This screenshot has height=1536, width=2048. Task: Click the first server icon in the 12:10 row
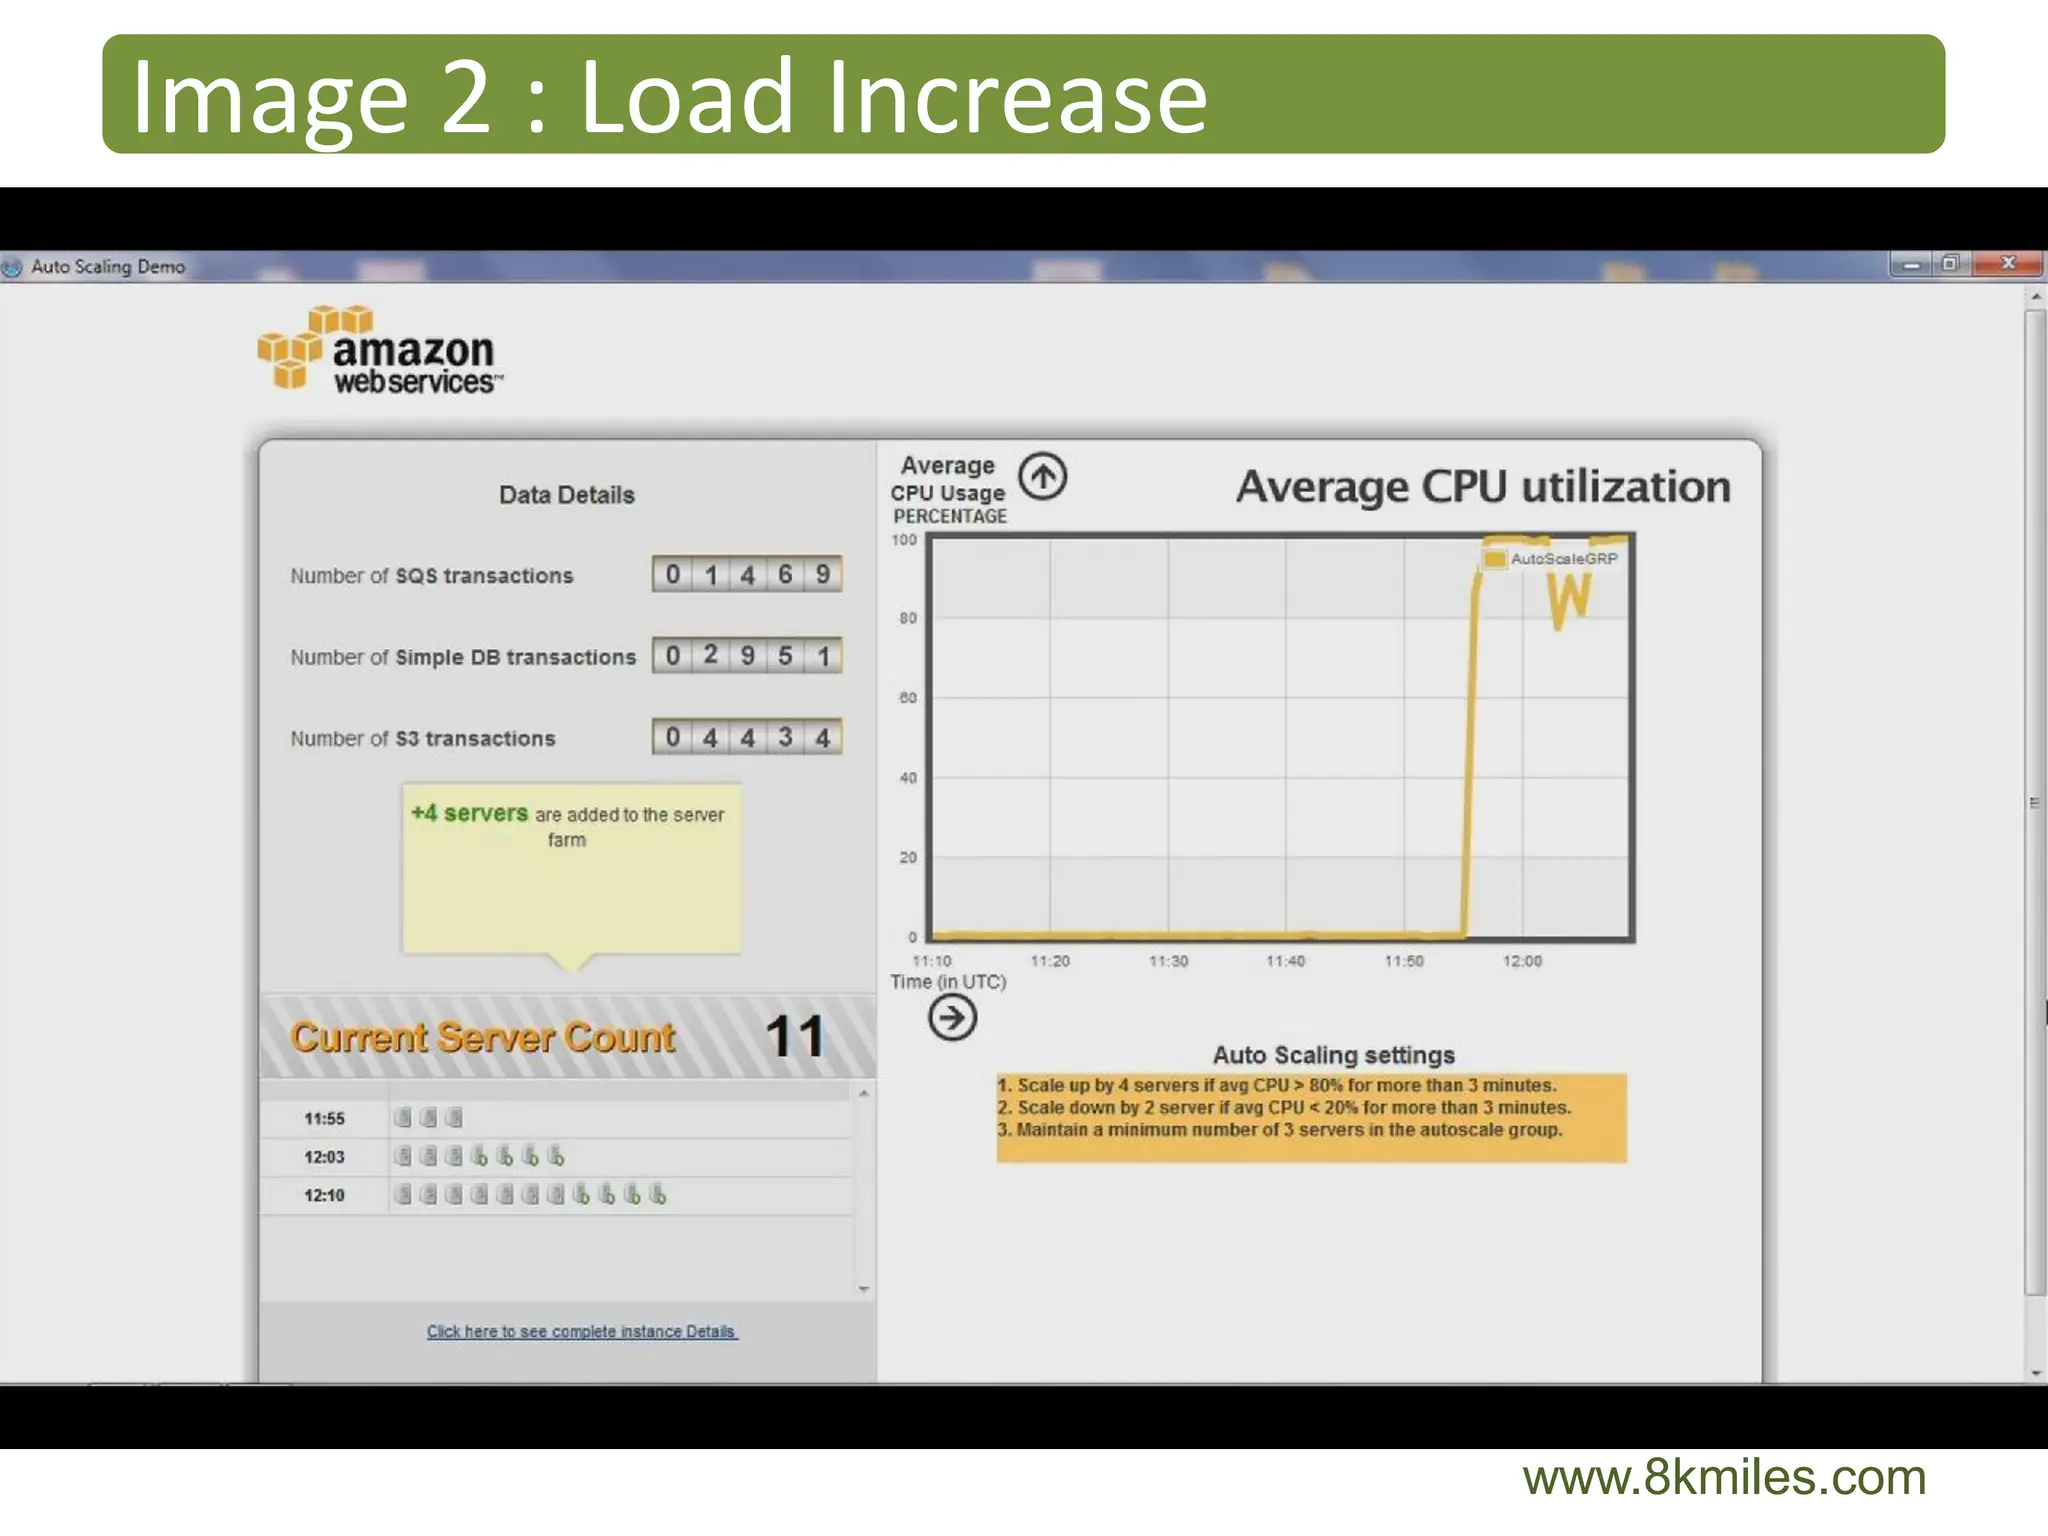(403, 1195)
